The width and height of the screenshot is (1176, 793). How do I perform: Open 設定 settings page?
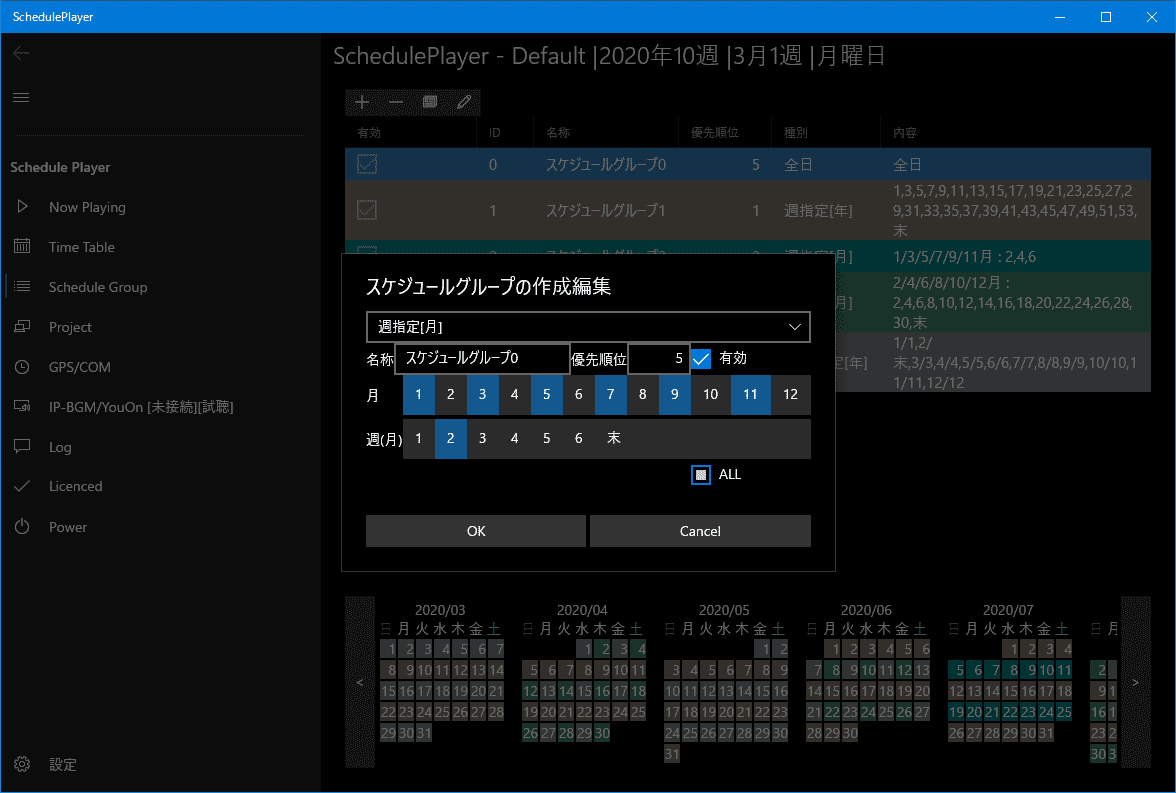63,764
